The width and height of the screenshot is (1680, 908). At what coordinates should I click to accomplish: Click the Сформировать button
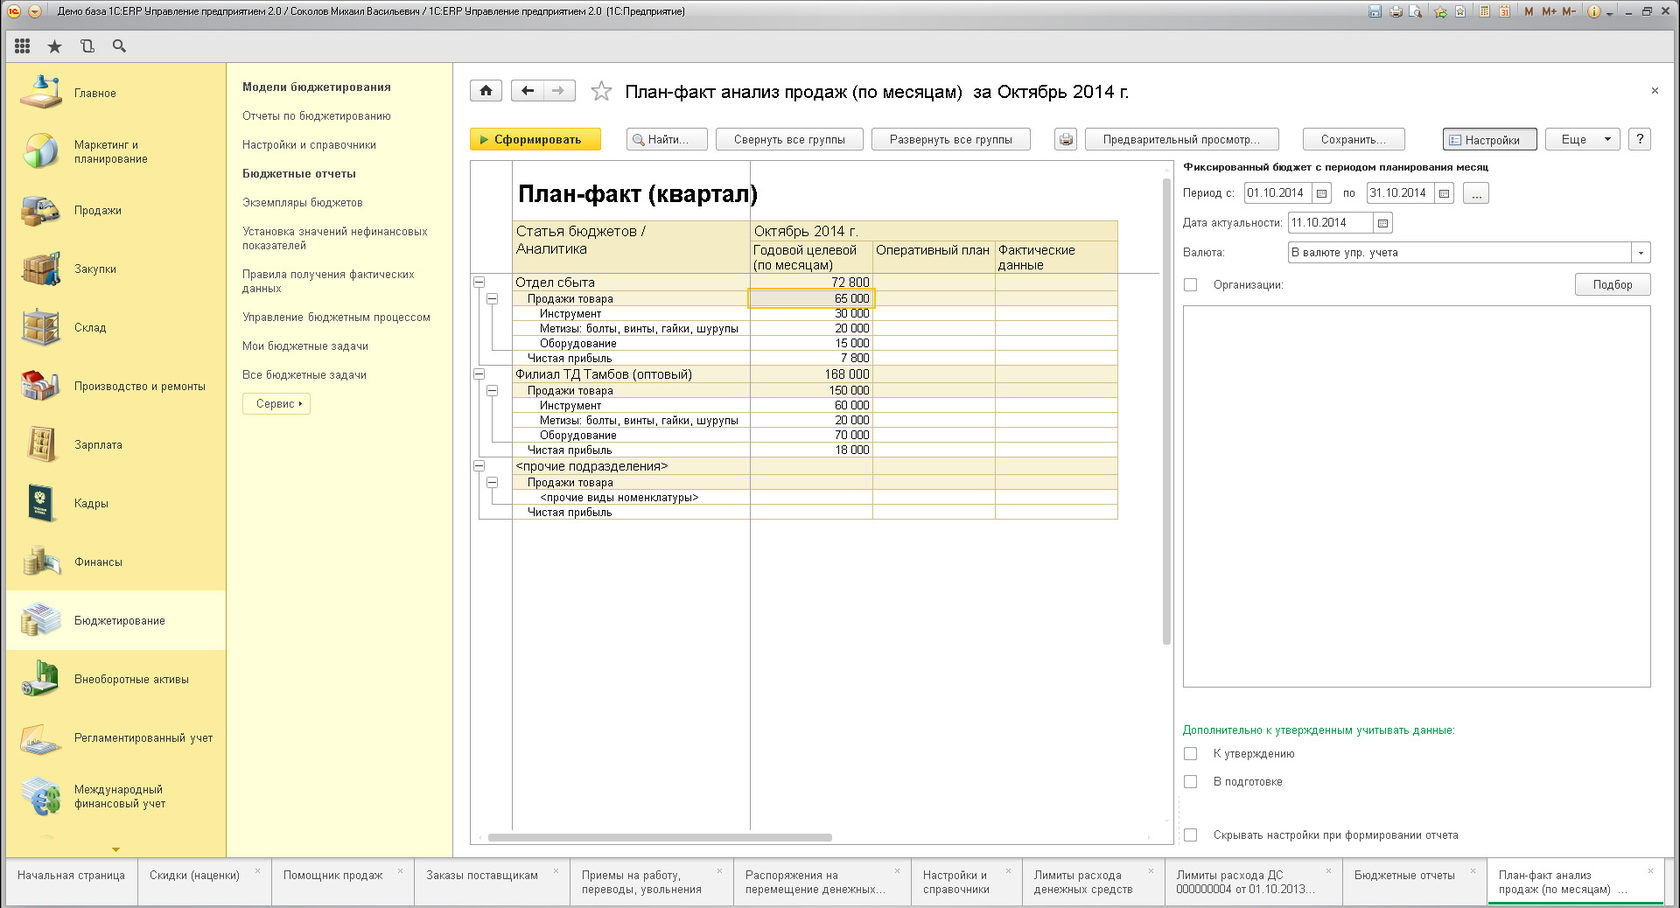coord(535,140)
